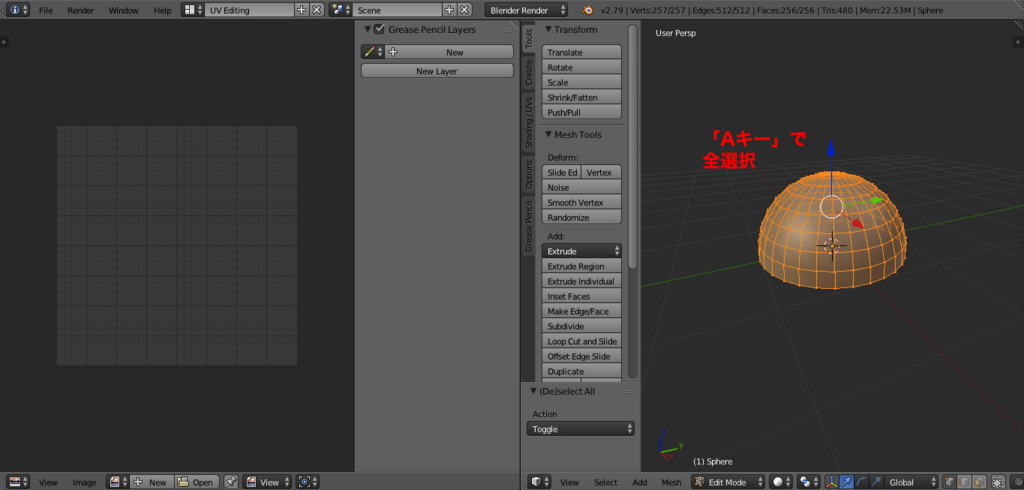The image size is (1024, 490).
Task: Open UV editor pivot point selector
Action: pos(307,482)
